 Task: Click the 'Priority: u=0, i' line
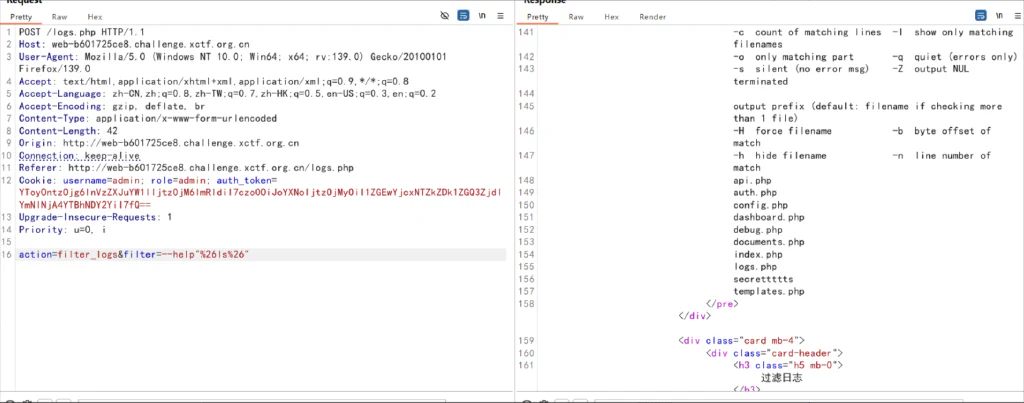(x=62, y=229)
